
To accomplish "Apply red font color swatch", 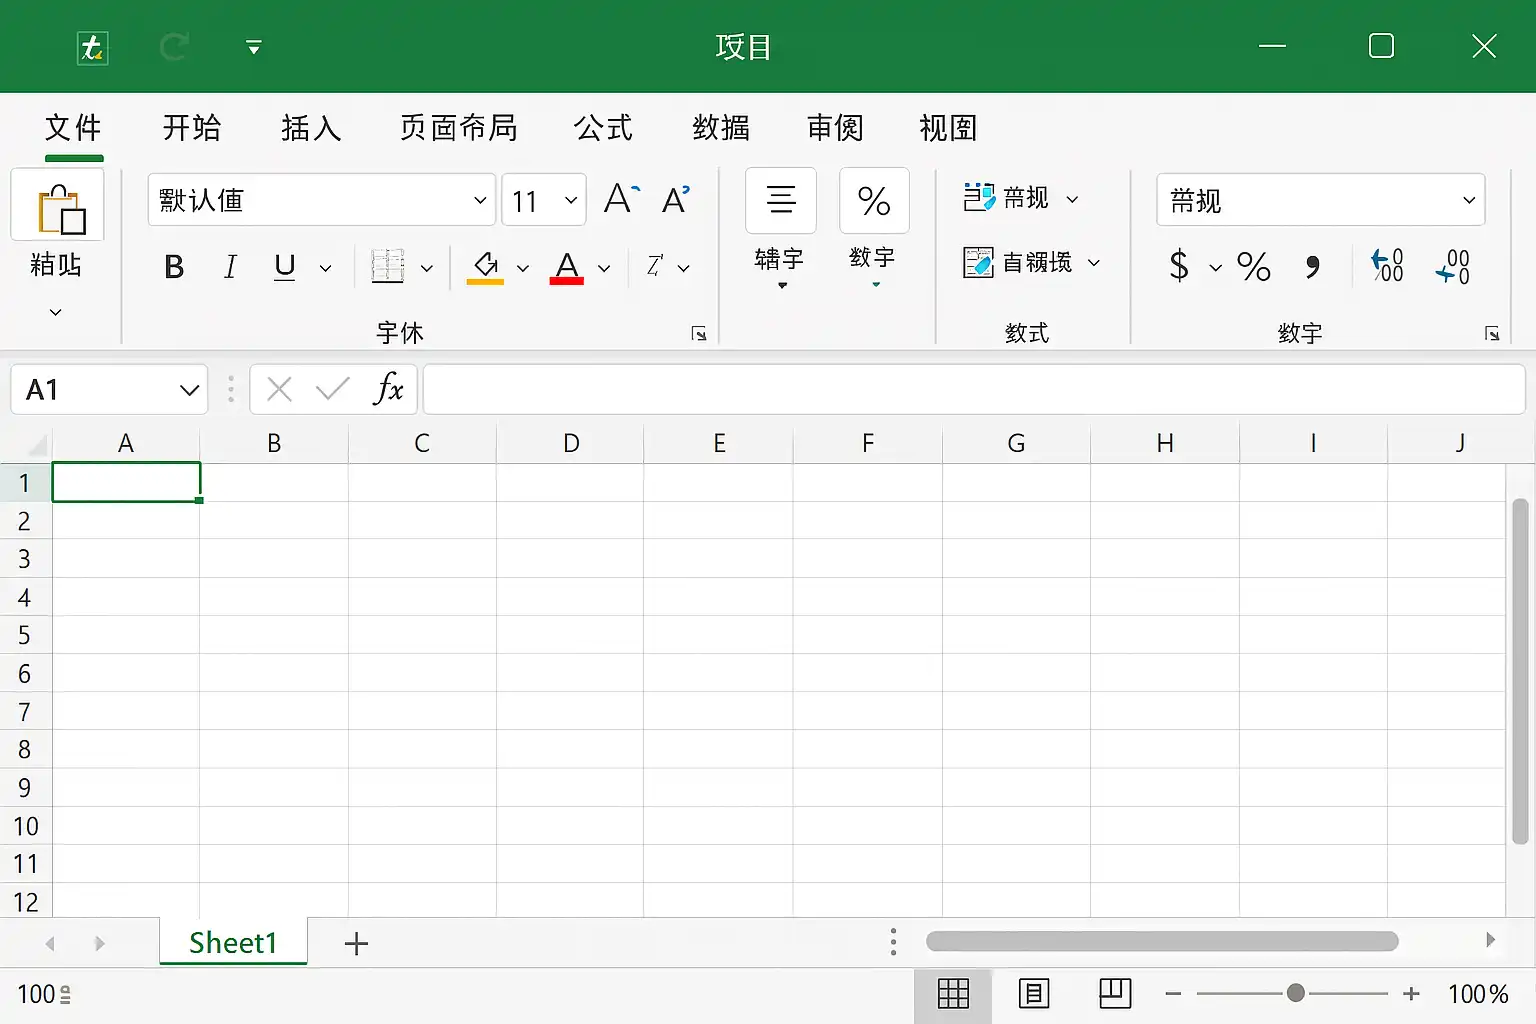I will click(x=567, y=267).
